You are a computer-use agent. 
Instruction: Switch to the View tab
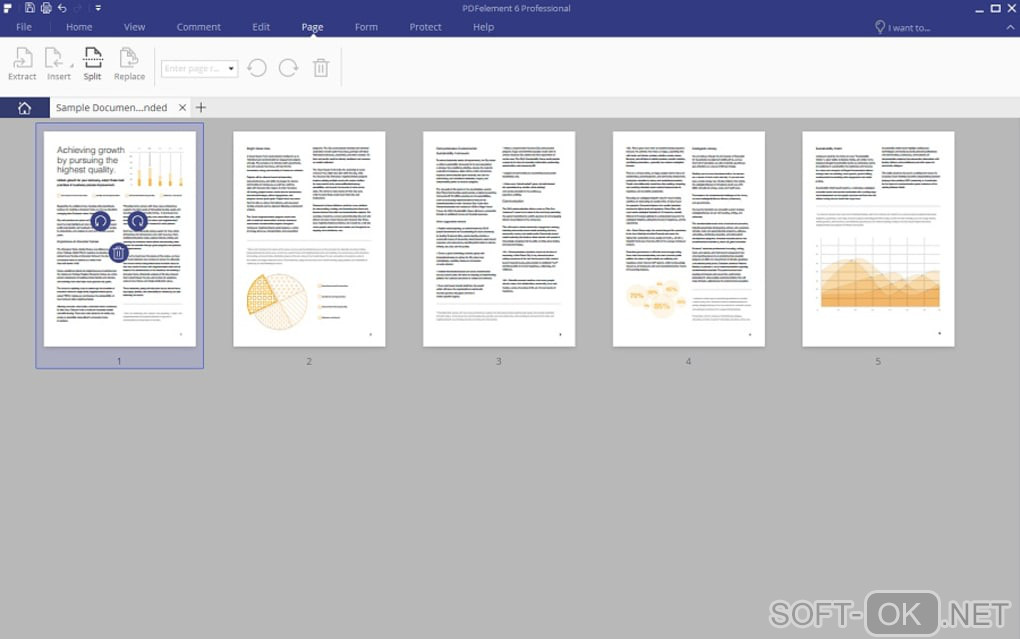135,27
